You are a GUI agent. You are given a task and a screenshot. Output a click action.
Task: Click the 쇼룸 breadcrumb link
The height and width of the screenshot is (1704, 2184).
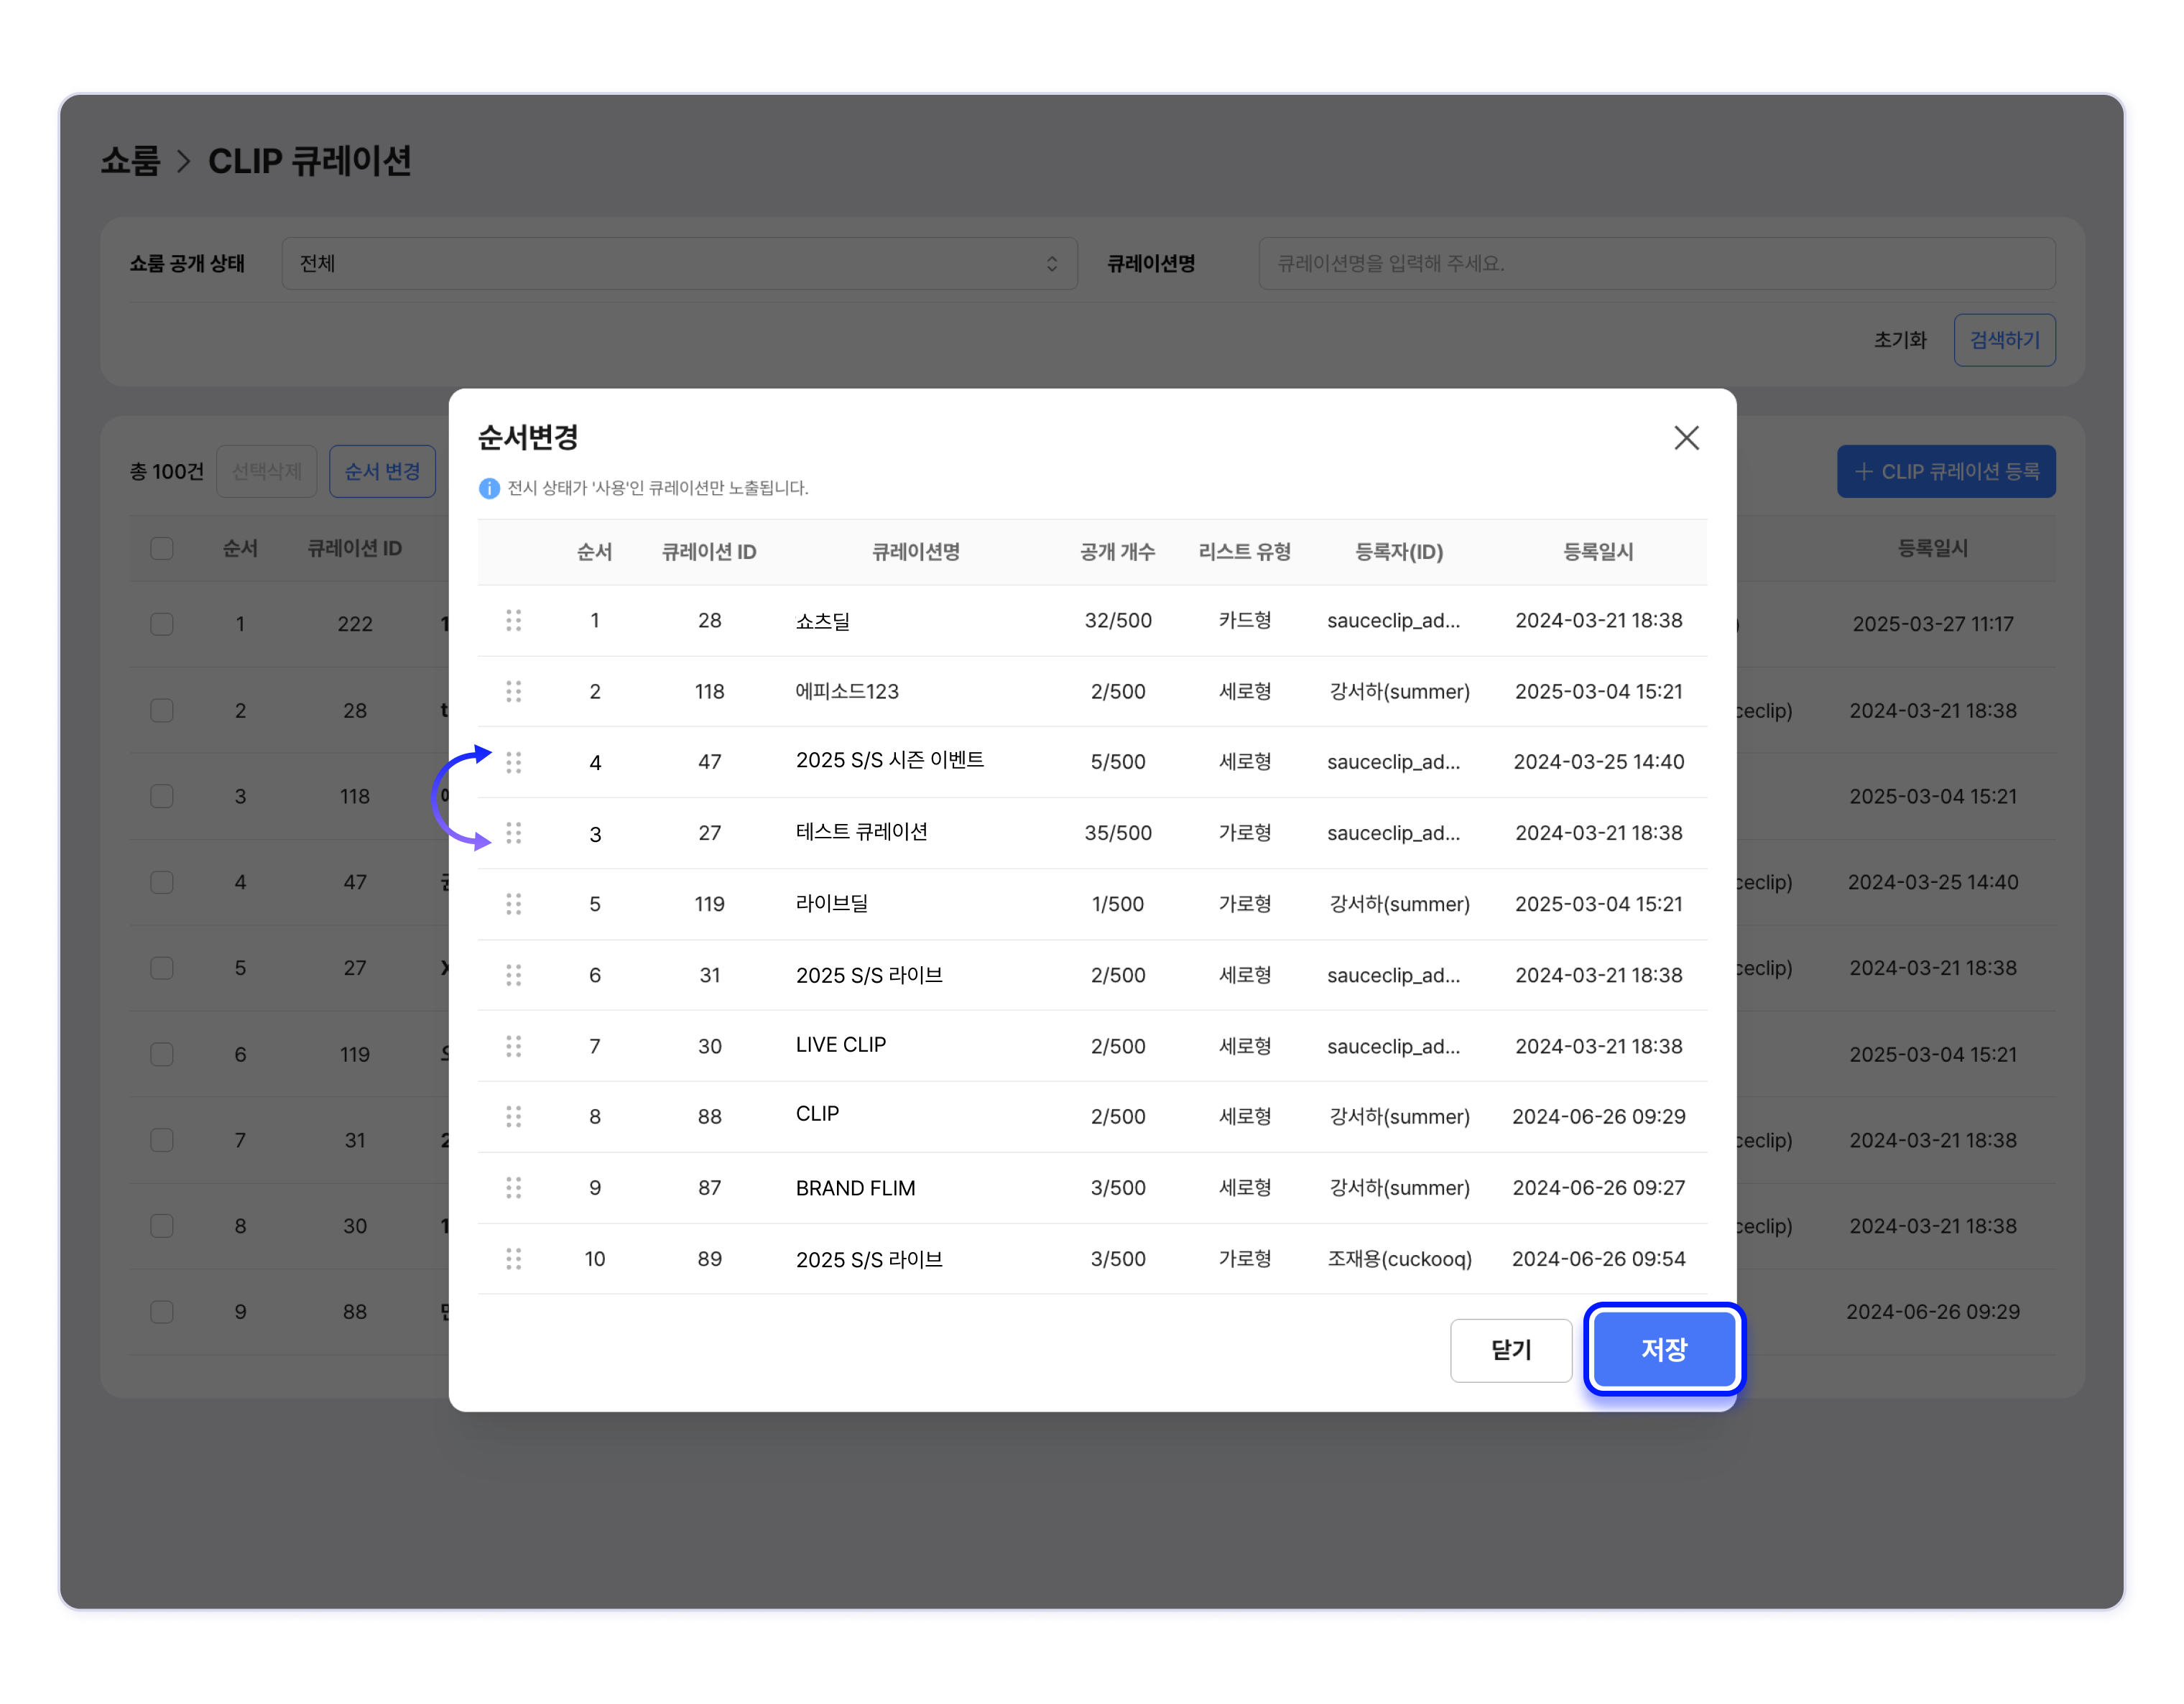(131, 161)
